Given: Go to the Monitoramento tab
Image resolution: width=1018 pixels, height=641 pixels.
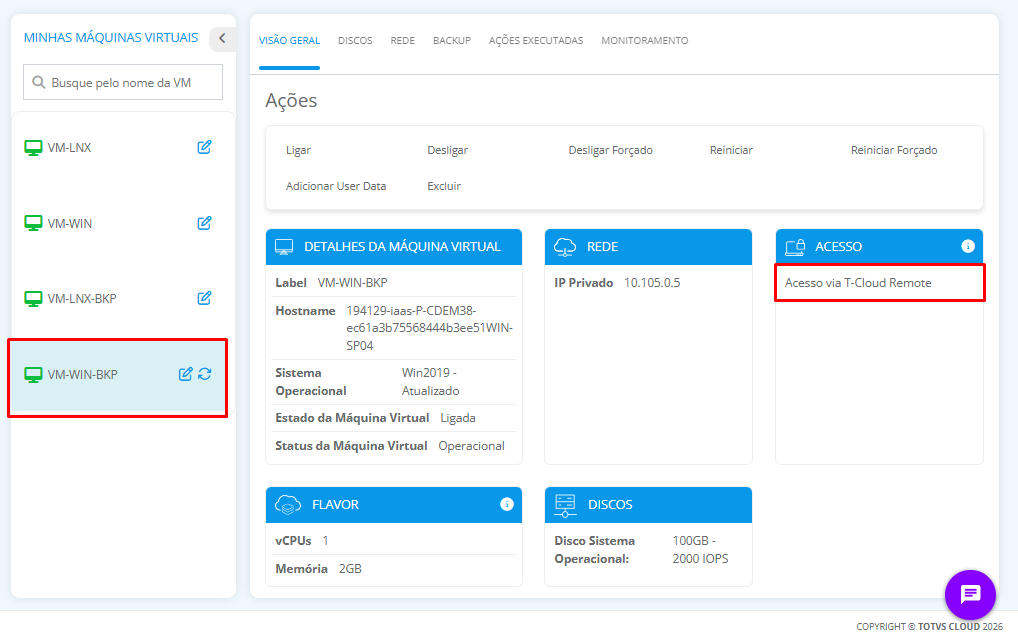Looking at the screenshot, I should pos(645,40).
